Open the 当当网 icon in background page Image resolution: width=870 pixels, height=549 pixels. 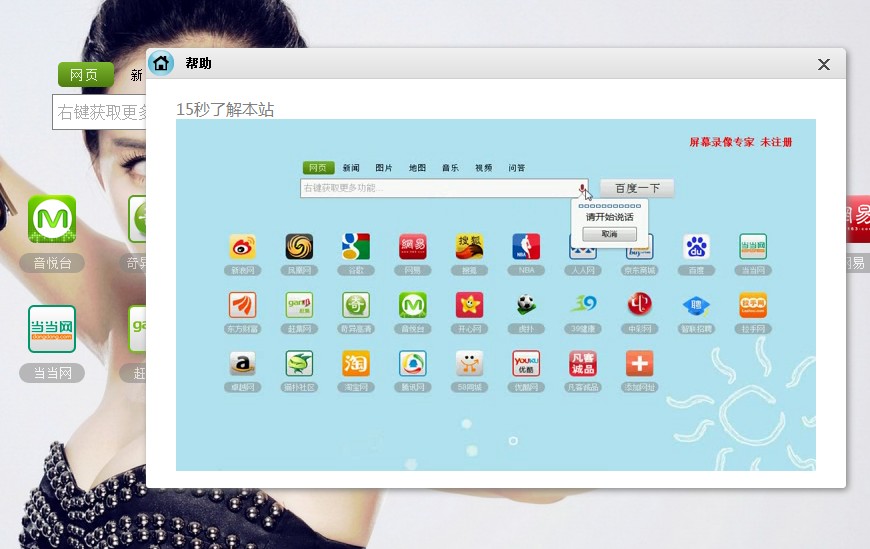pyautogui.click(x=52, y=329)
